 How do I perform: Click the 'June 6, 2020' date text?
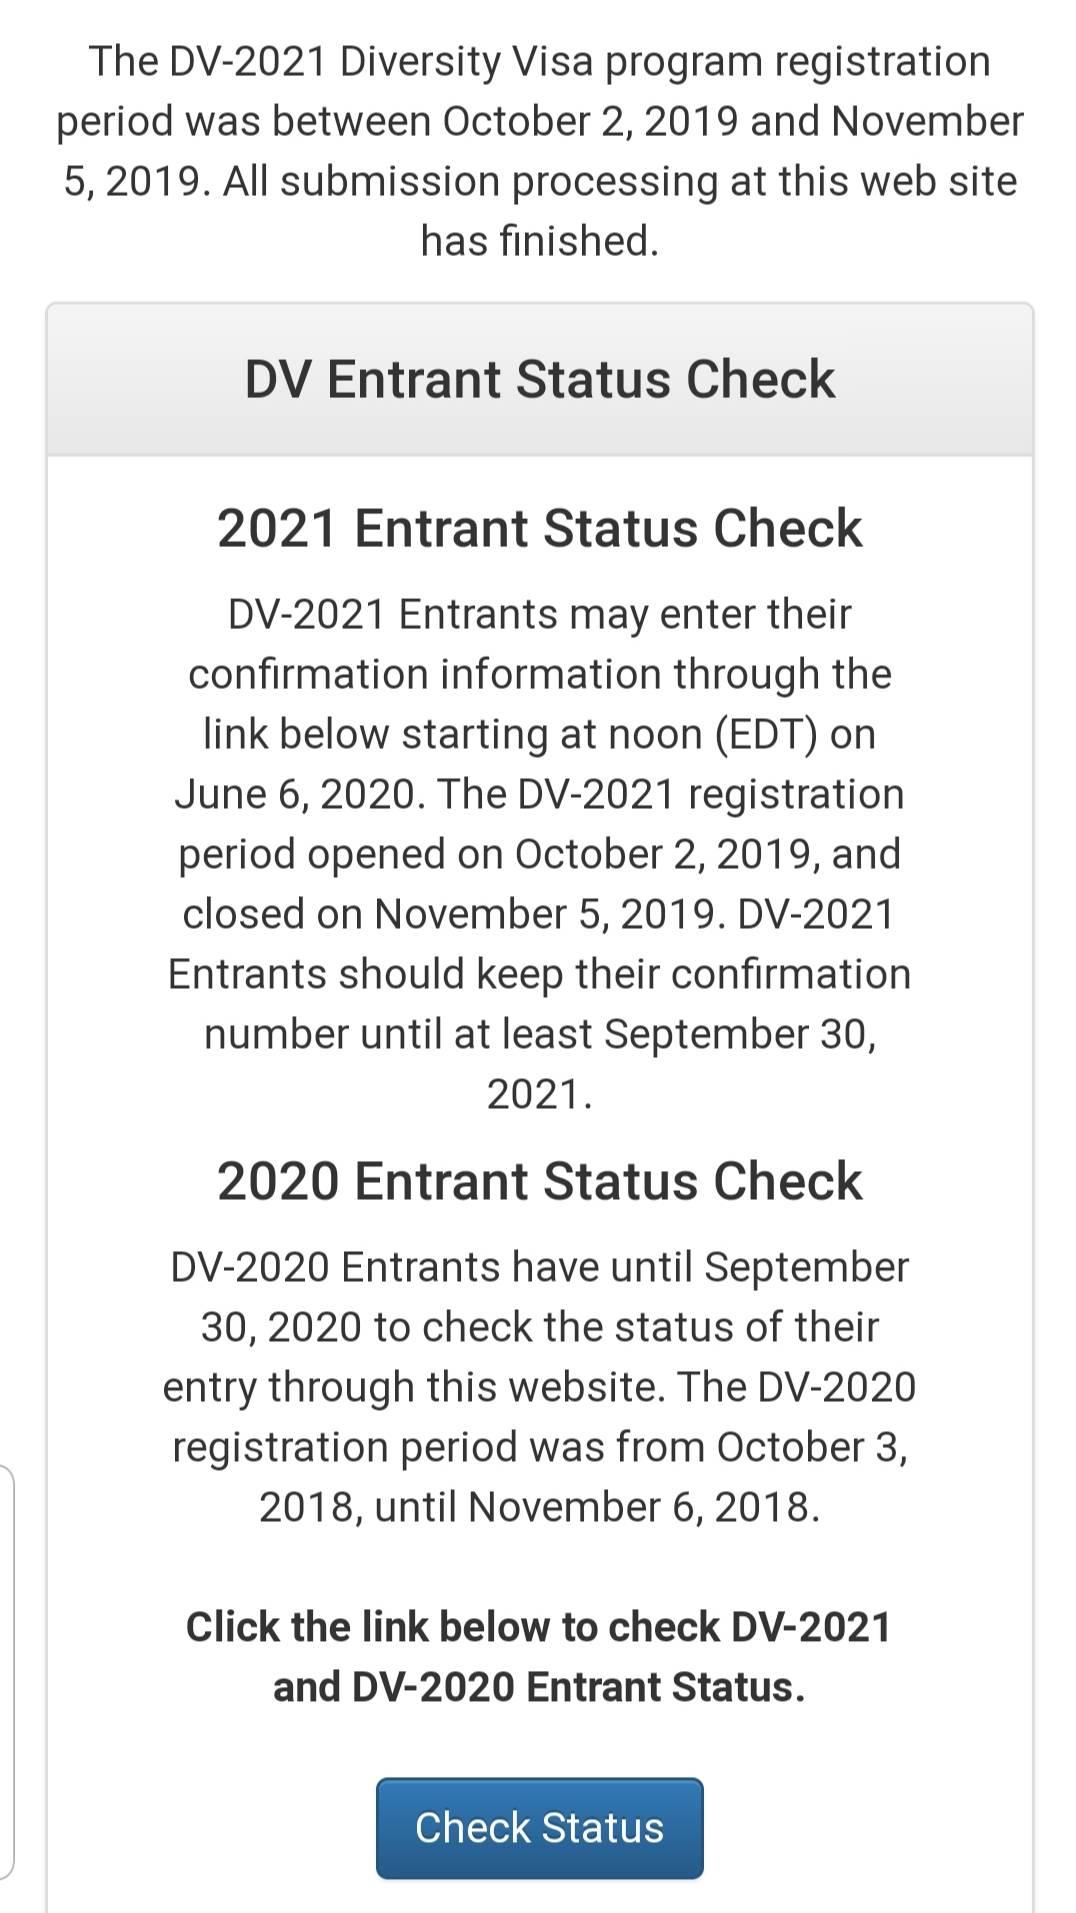coord(299,795)
